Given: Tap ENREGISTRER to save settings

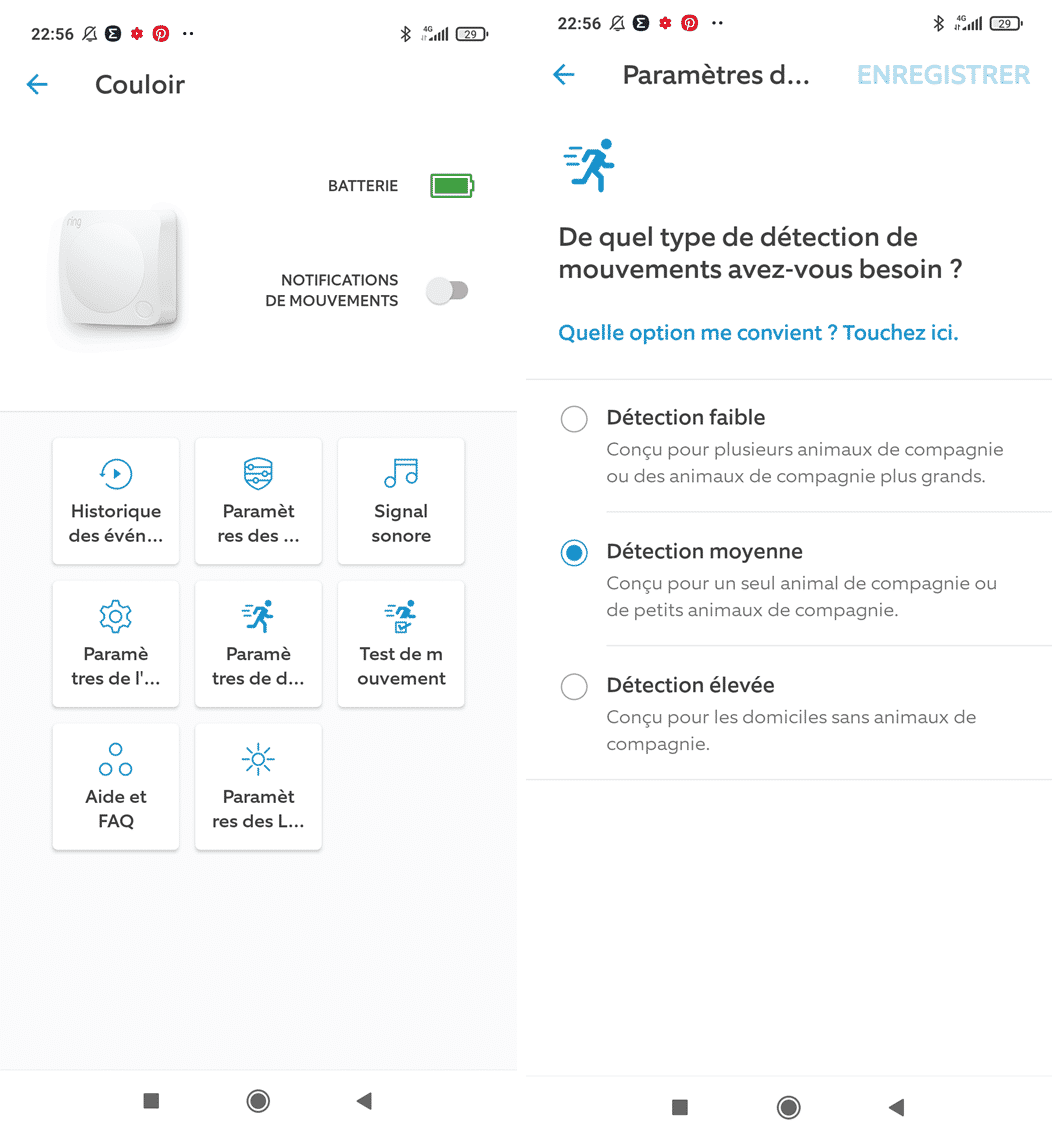Looking at the screenshot, I should (943, 75).
